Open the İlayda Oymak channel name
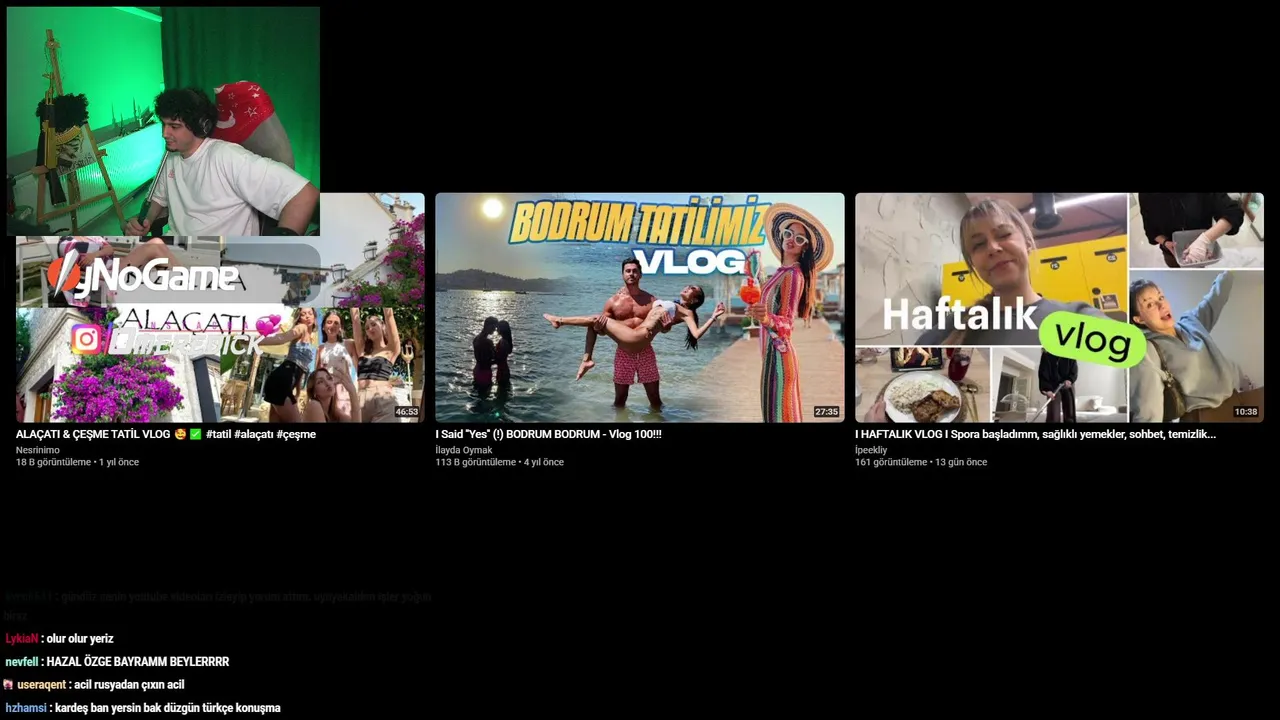This screenshot has height=720, width=1280. click(463, 450)
